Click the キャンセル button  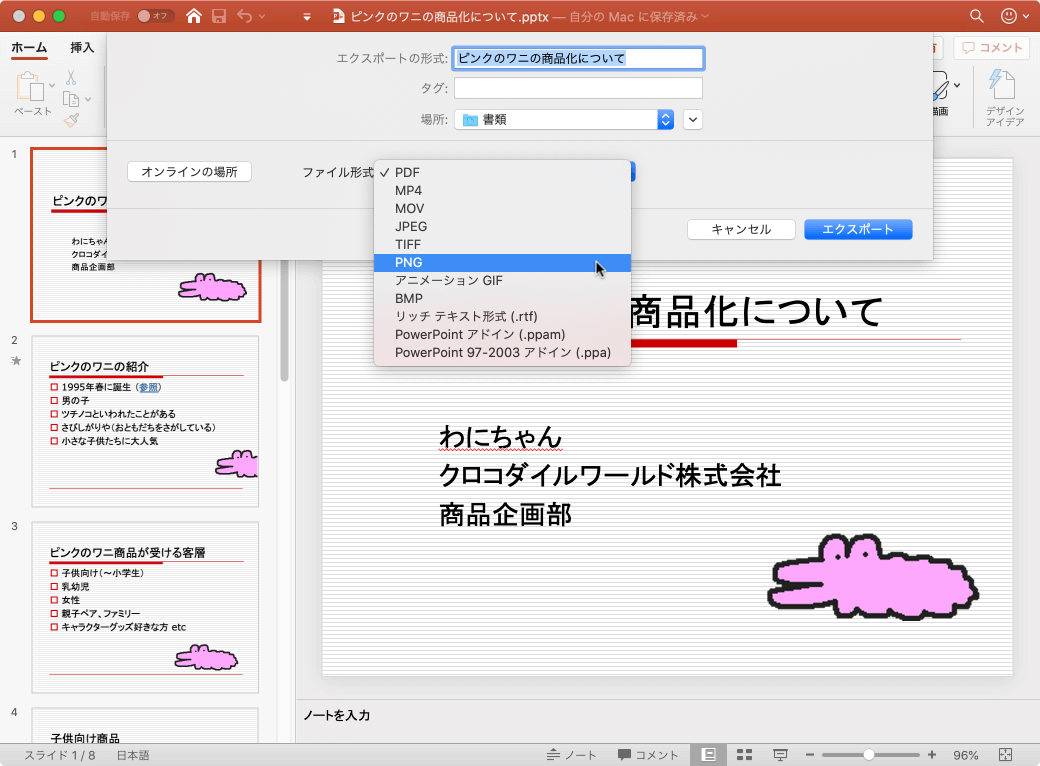tap(741, 229)
